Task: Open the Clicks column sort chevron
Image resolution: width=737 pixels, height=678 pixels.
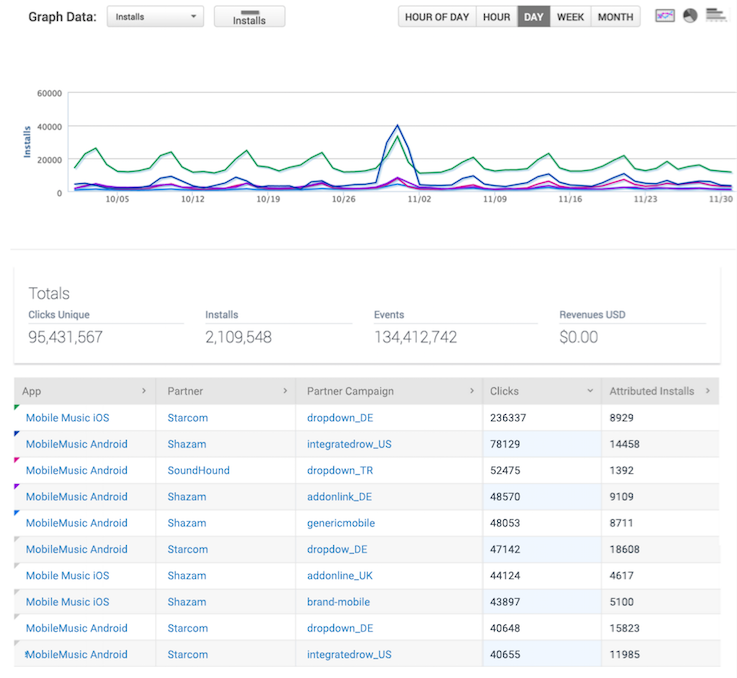Action: point(590,391)
